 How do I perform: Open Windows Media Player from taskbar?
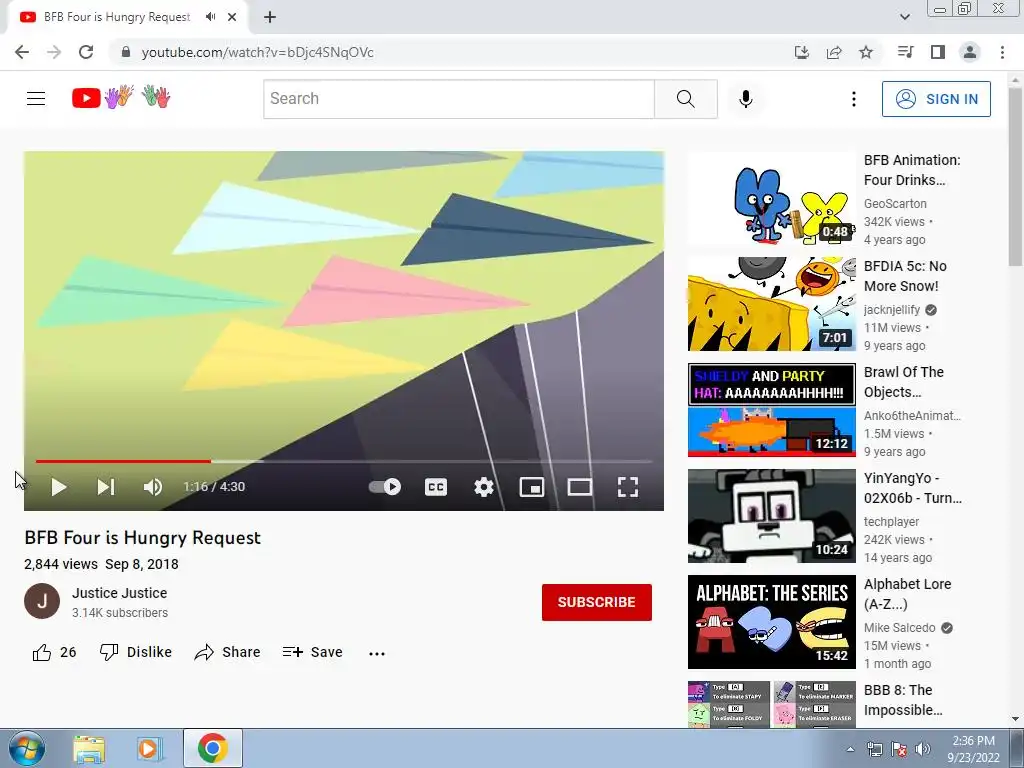[x=149, y=748]
